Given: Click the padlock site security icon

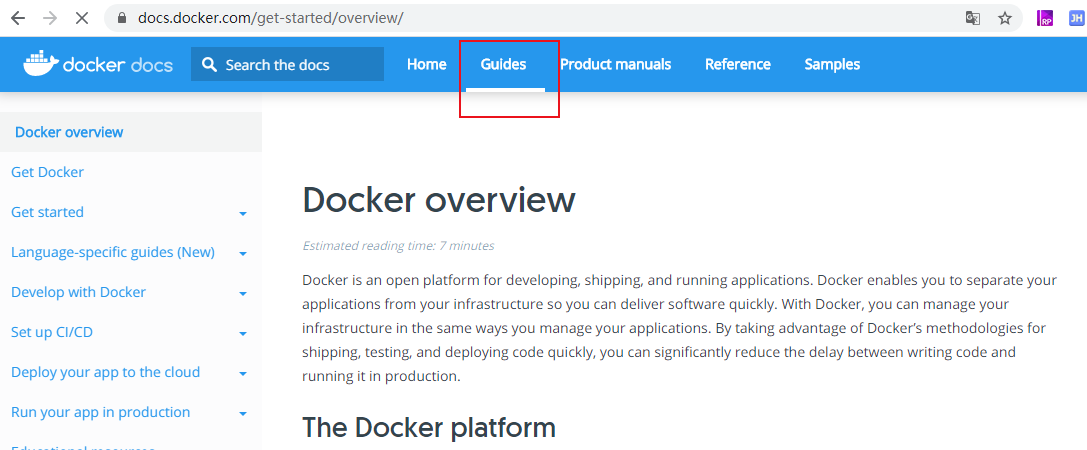Looking at the screenshot, I should [123, 18].
